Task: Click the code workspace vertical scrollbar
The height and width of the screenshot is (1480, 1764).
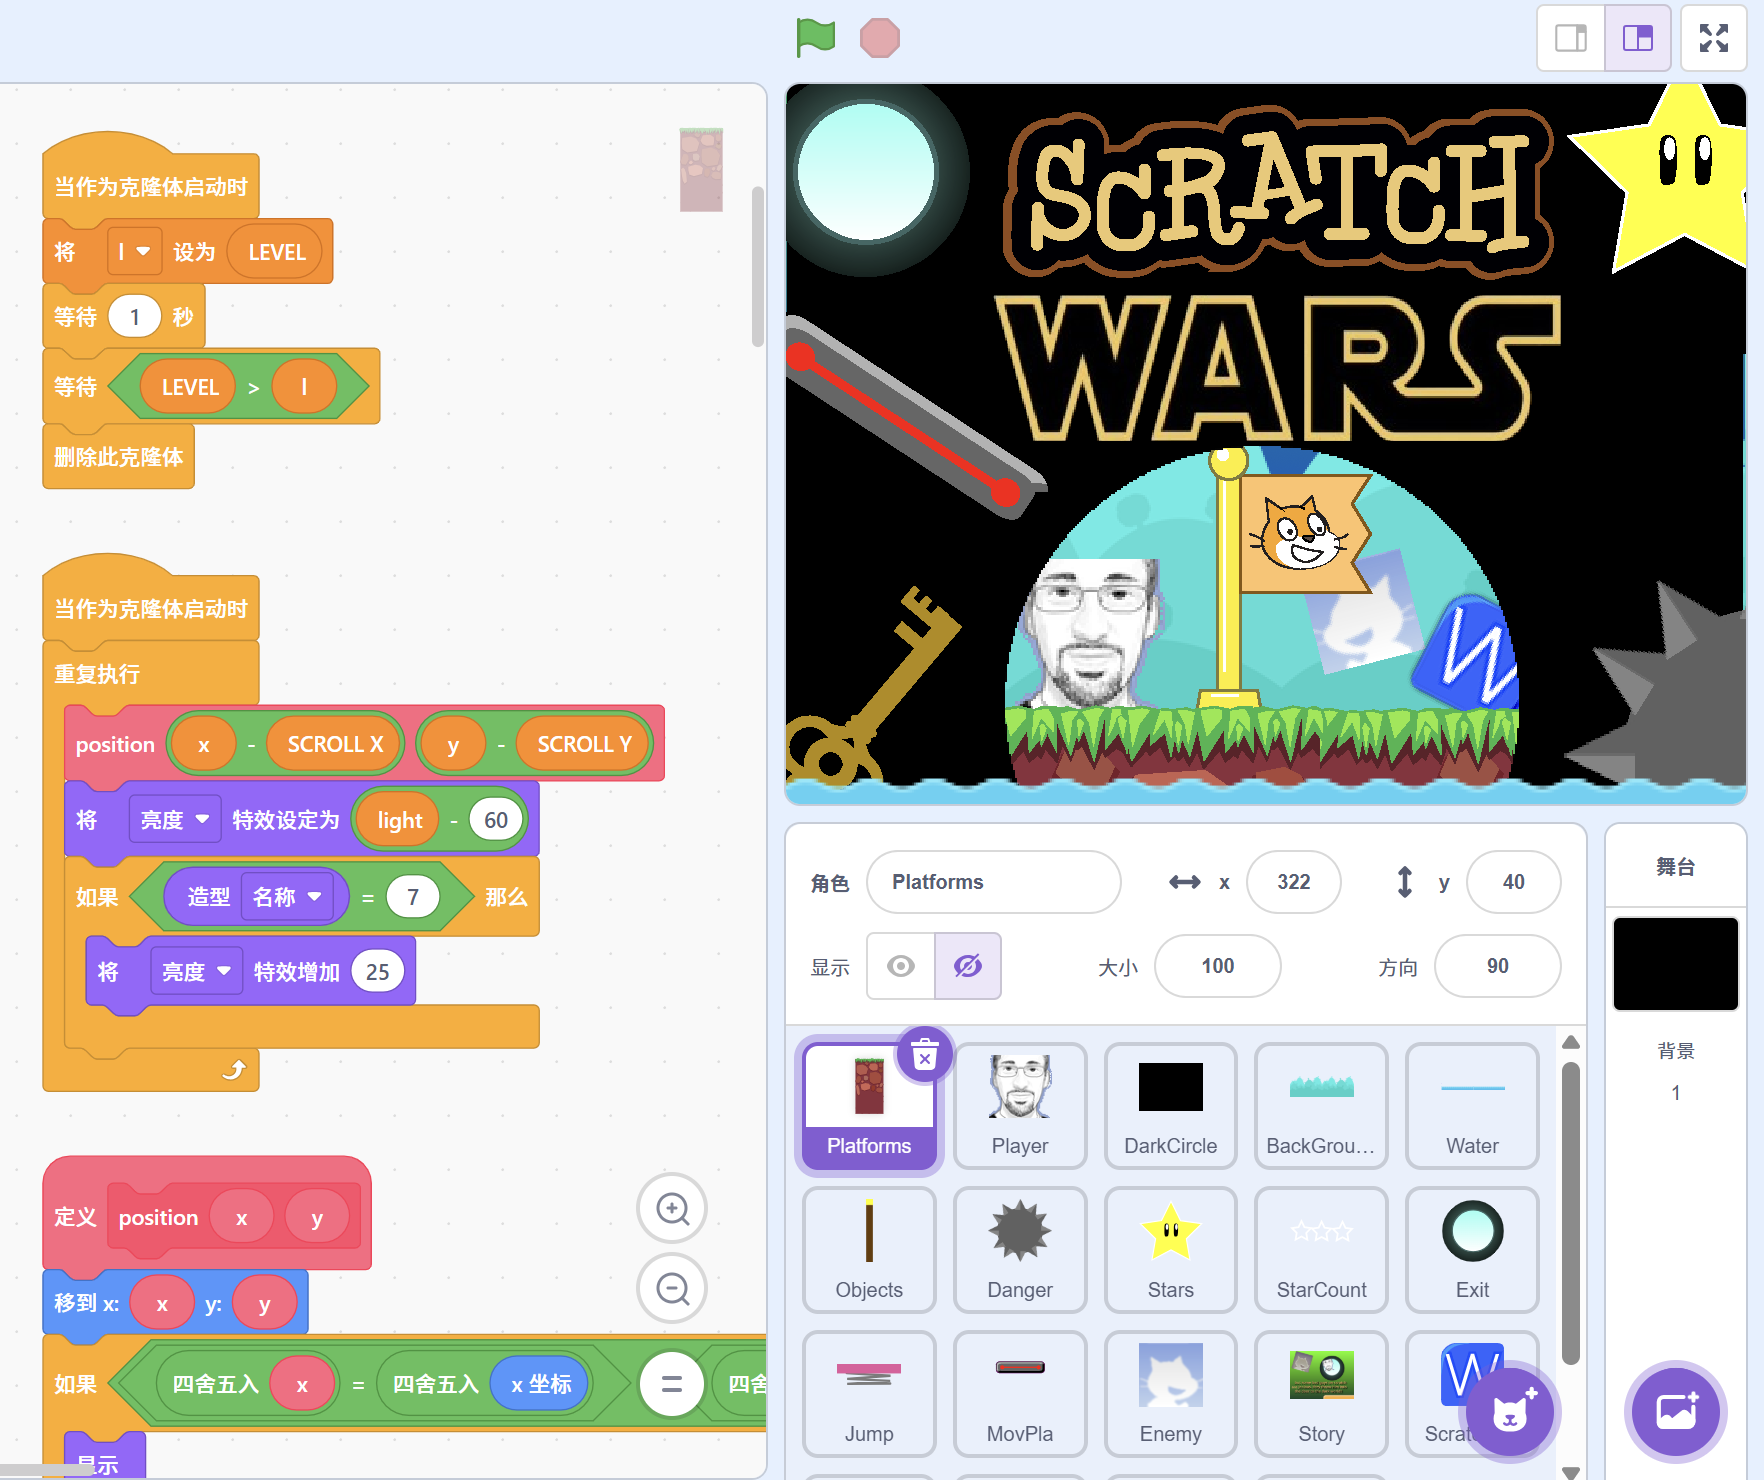Action: click(x=758, y=266)
